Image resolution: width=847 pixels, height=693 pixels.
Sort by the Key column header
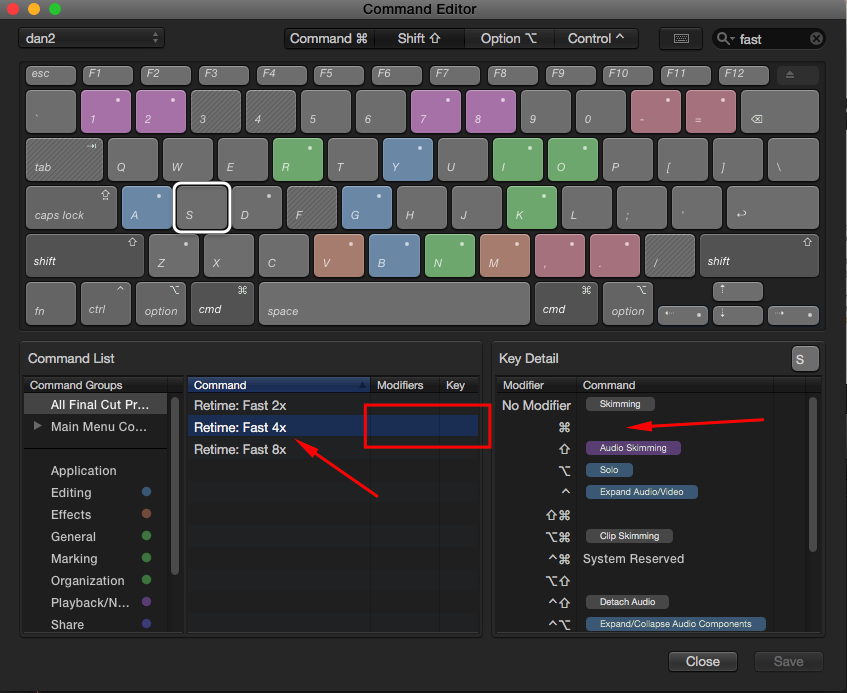tap(459, 385)
